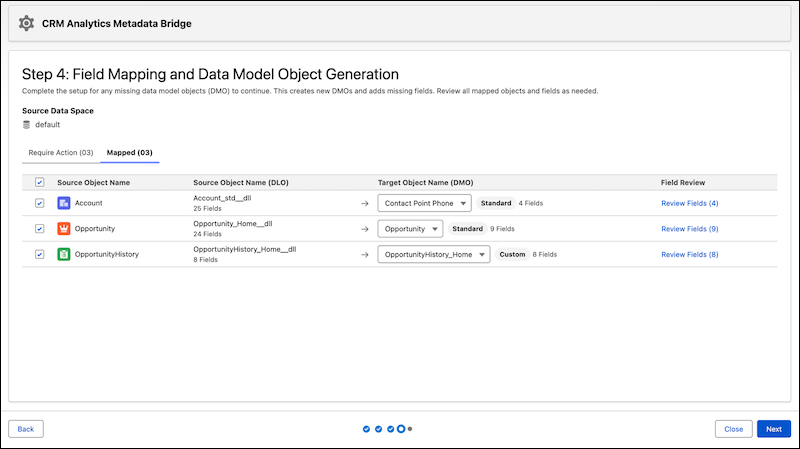The height and width of the screenshot is (449, 800).
Task: Open Review Fields (9) link
Action: click(690, 229)
